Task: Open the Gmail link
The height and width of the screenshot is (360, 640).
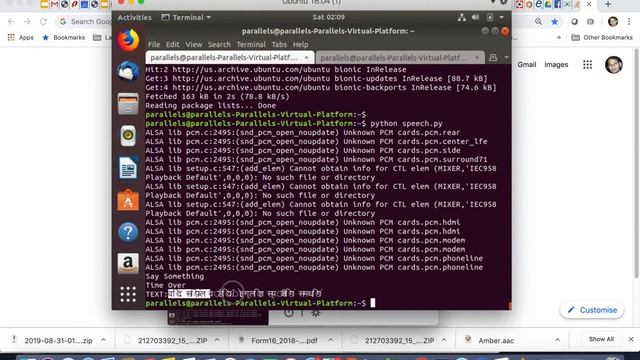Action: (527, 64)
